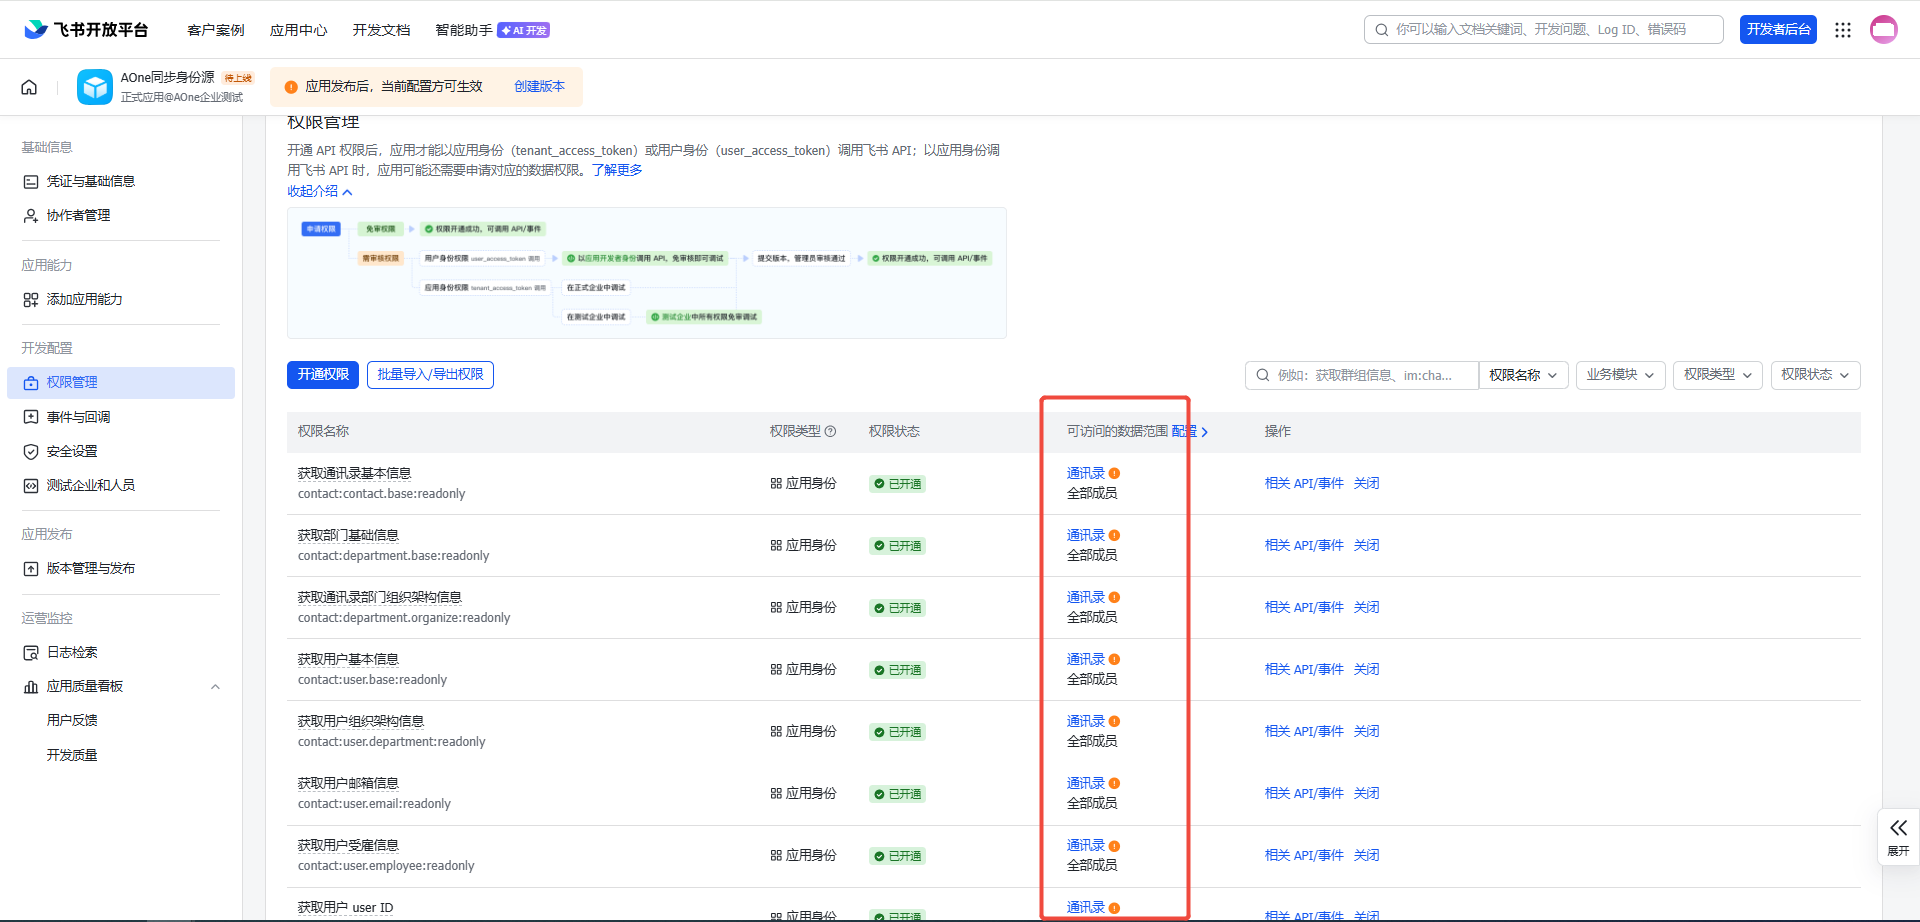The image size is (1920, 922).
Task: Open the 权限类型 filter dropdown
Action: (x=1717, y=375)
